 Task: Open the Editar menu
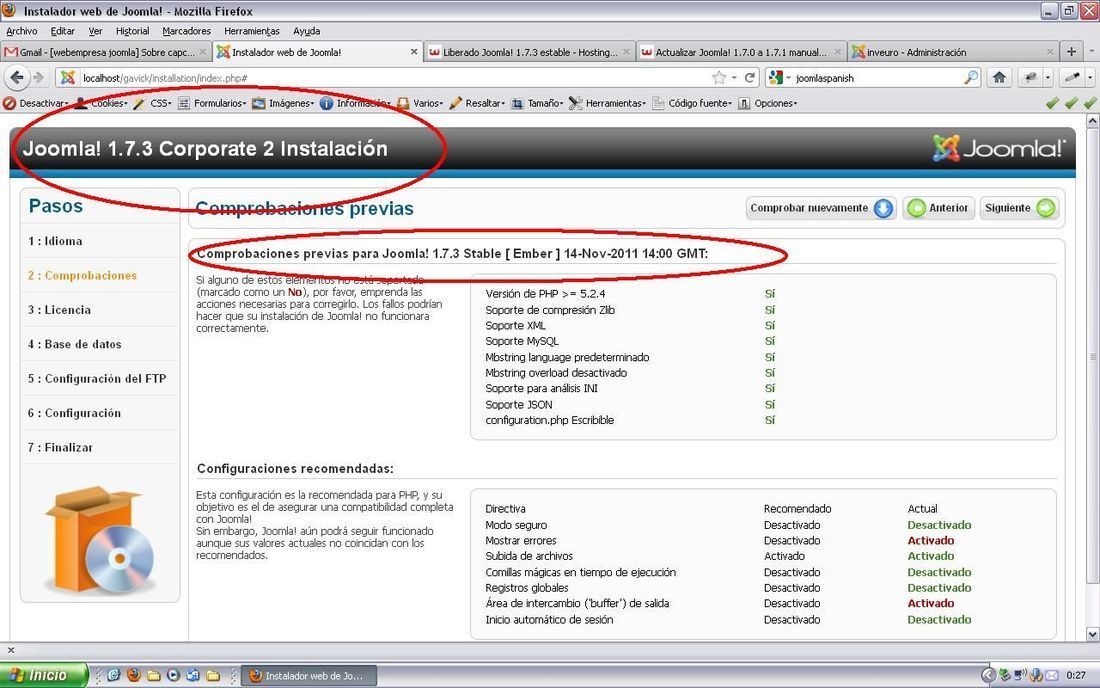click(x=62, y=31)
